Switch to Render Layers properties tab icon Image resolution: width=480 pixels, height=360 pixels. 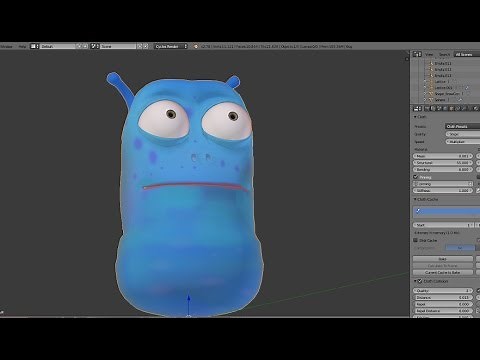(433, 109)
